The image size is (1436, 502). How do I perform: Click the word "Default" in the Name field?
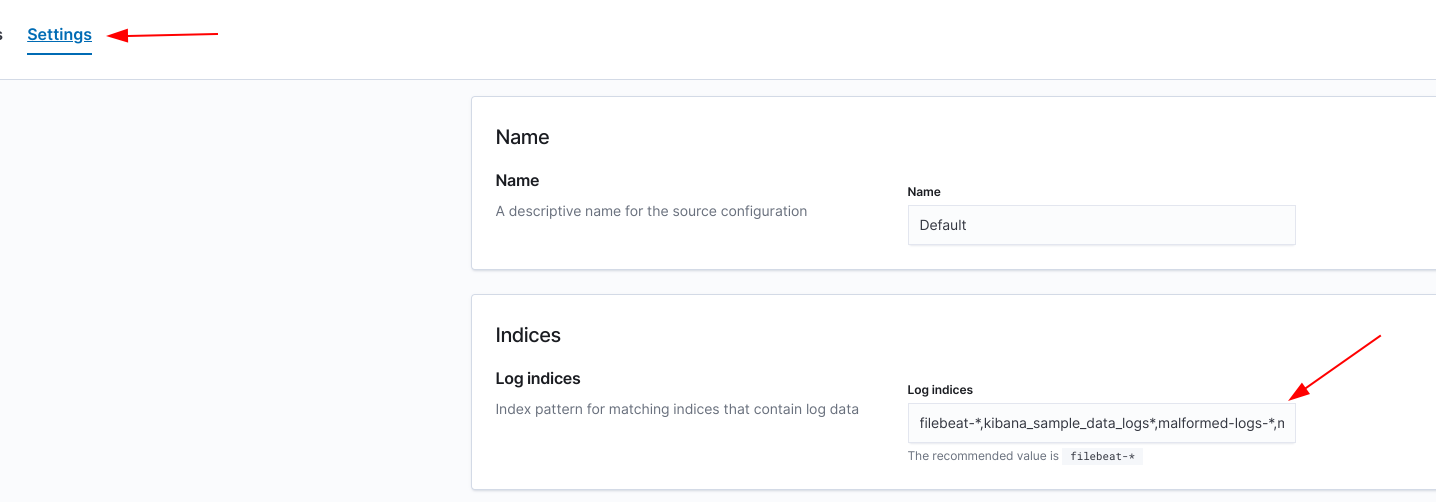pos(943,225)
